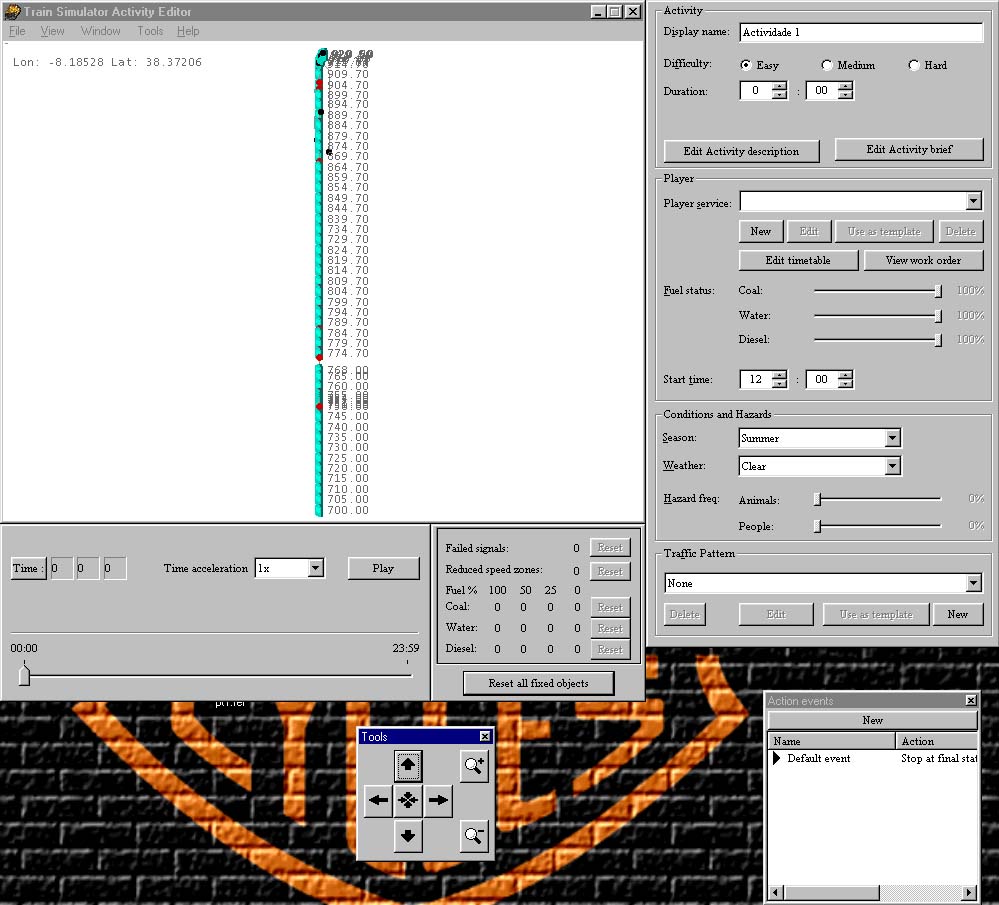Select the zoom out magnifier tool
This screenshot has width=999, height=905.
tap(474, 836)
